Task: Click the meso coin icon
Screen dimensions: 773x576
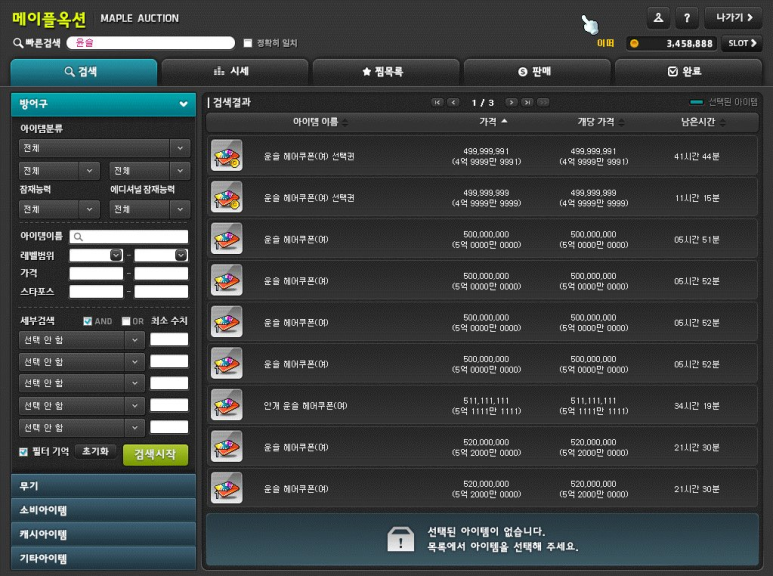Action: pyautogui.click(x=634, y=43)
